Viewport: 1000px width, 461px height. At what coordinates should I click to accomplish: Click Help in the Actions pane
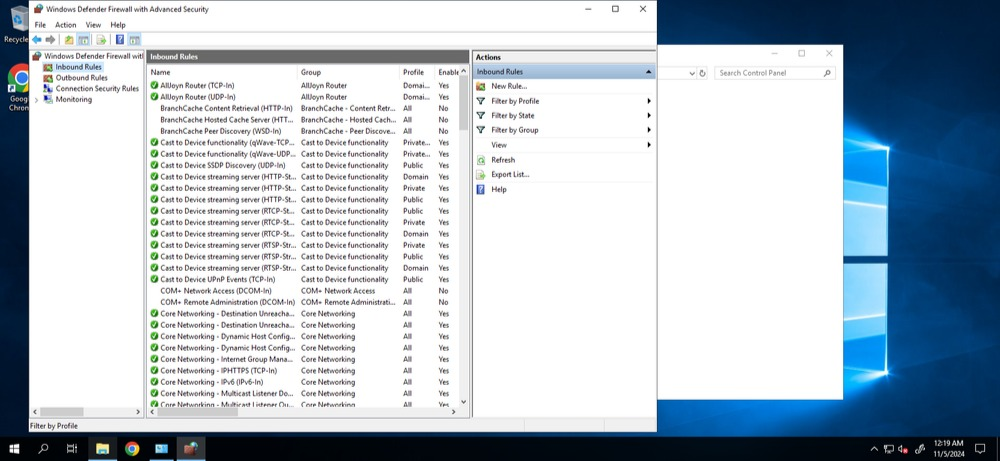click(x=499, y=189)
